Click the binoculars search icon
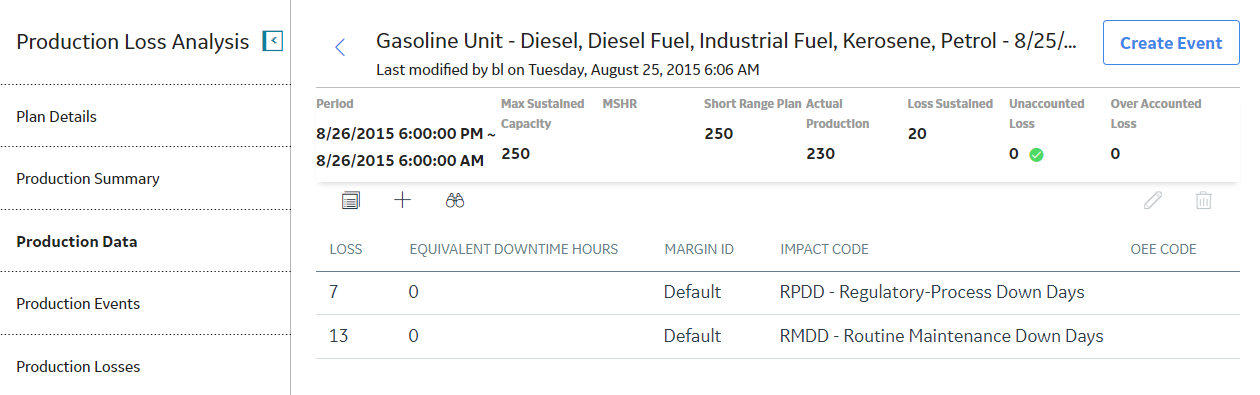 coord(455,201)
